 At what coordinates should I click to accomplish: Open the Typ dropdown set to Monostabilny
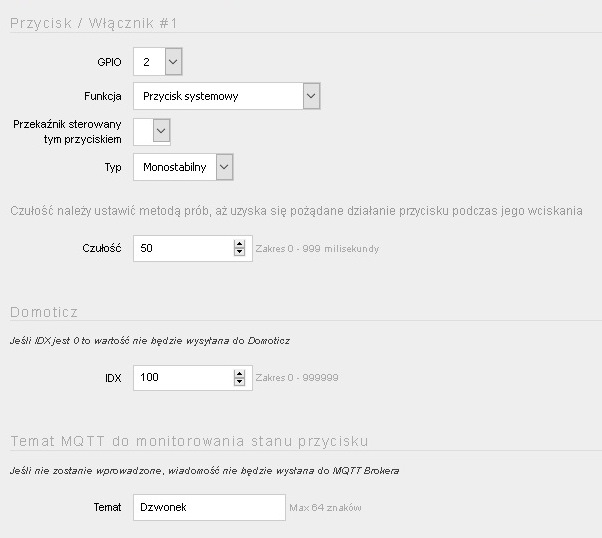[183, 167]
